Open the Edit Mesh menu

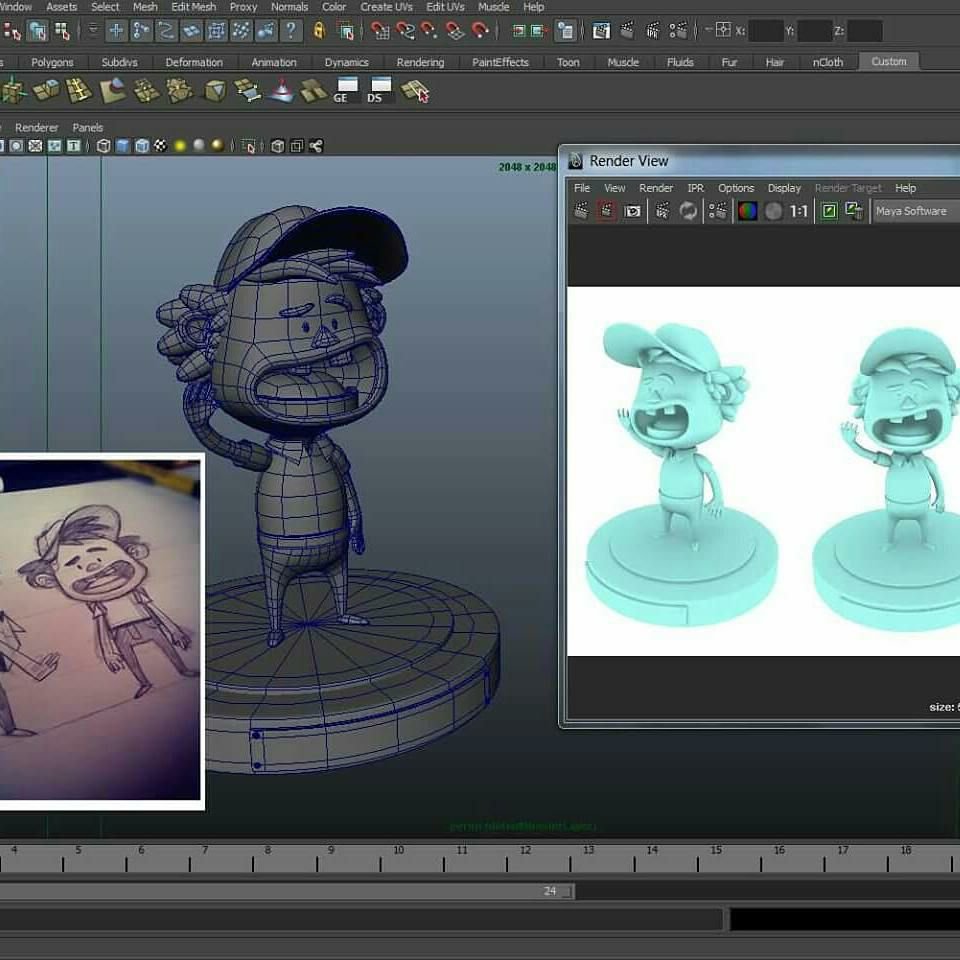click(x=193, y=7)
